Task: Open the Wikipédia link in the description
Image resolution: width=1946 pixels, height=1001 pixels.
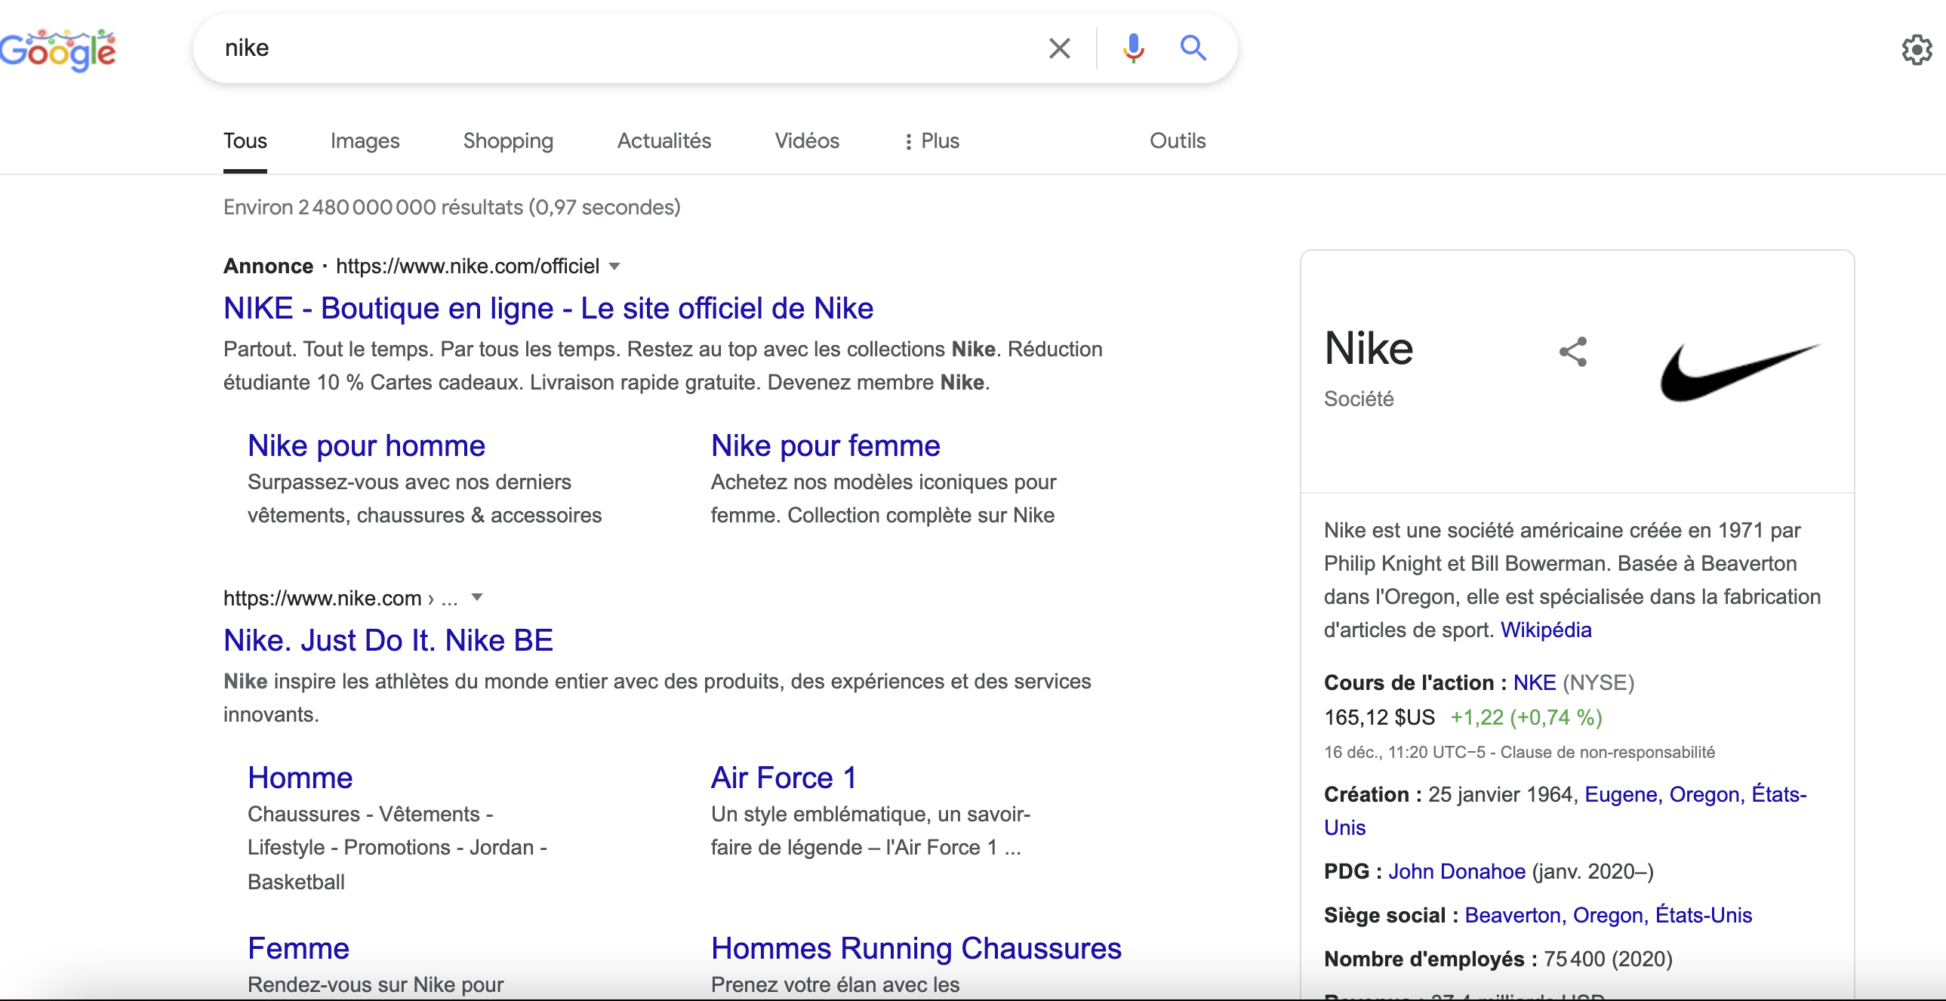Action: point(1545,630)
